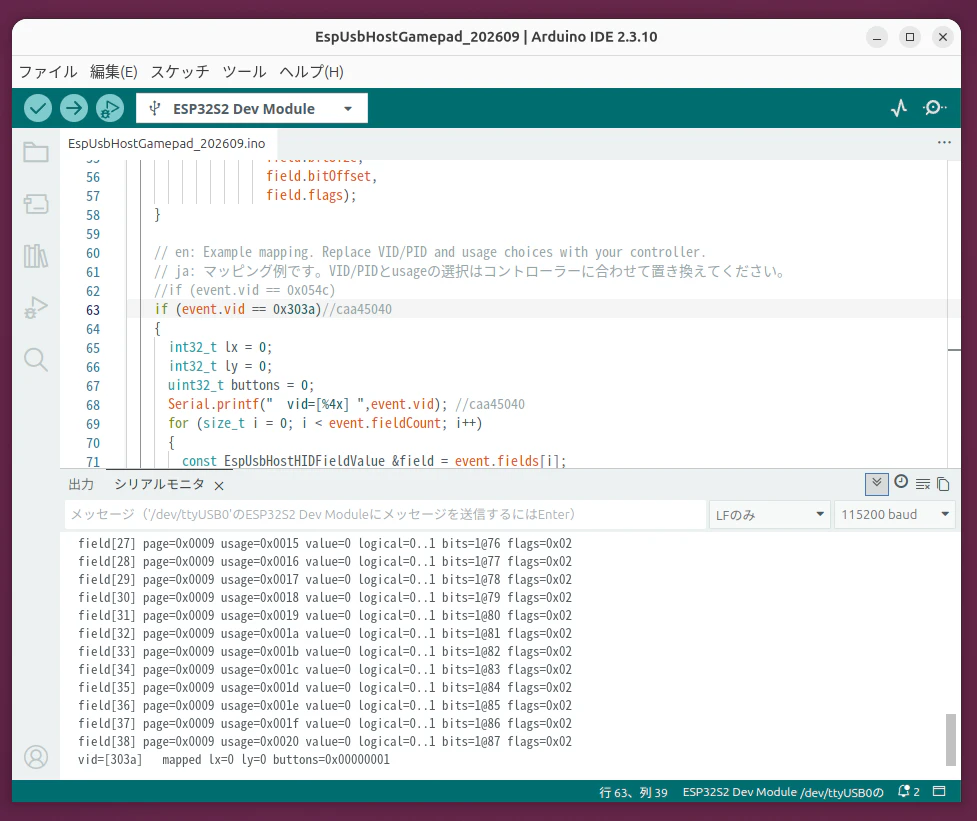Toggle autoscroll in serial monitor
This screenshot has height=821, width=977.
tap(877, 483)
